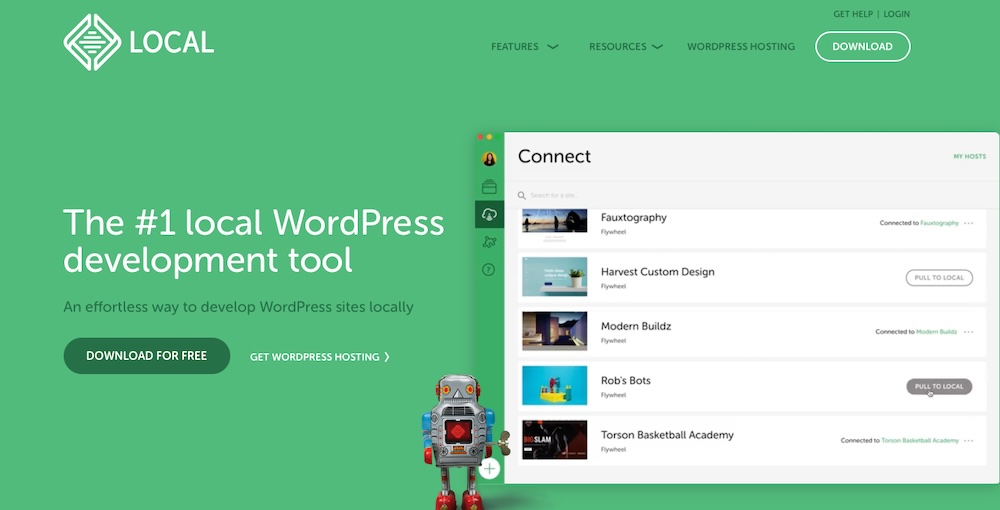The image size is (1000, 510).
Task: Click the My Hosts link
Action: (x=969, y=156)
